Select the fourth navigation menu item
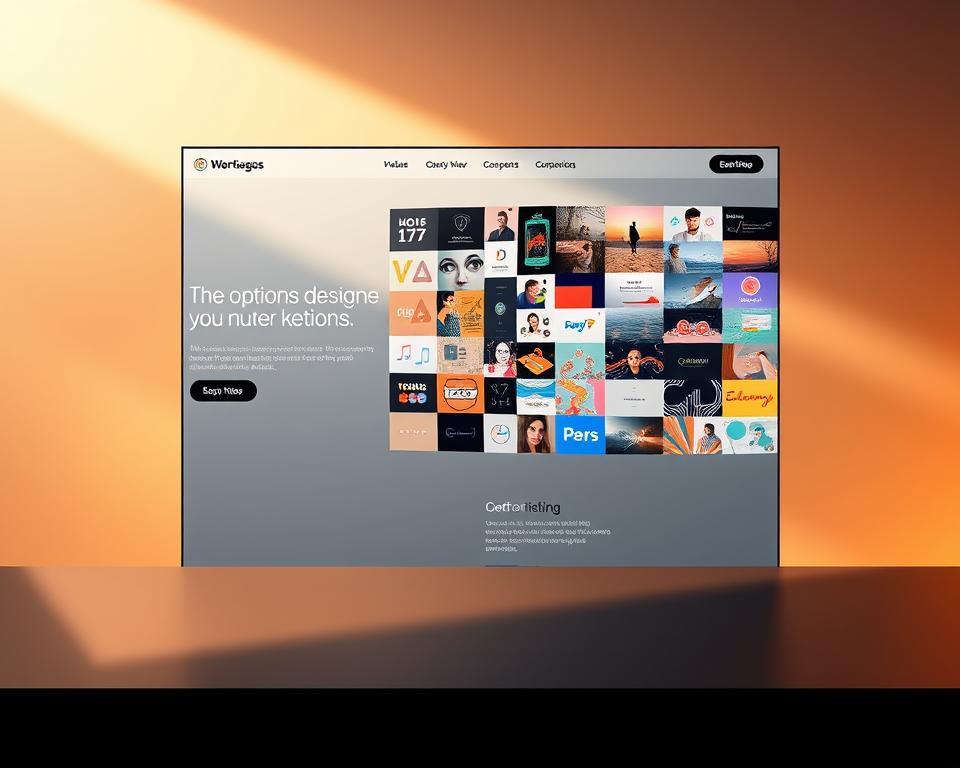This screenshot has height=768, width=960. (555, 165)
